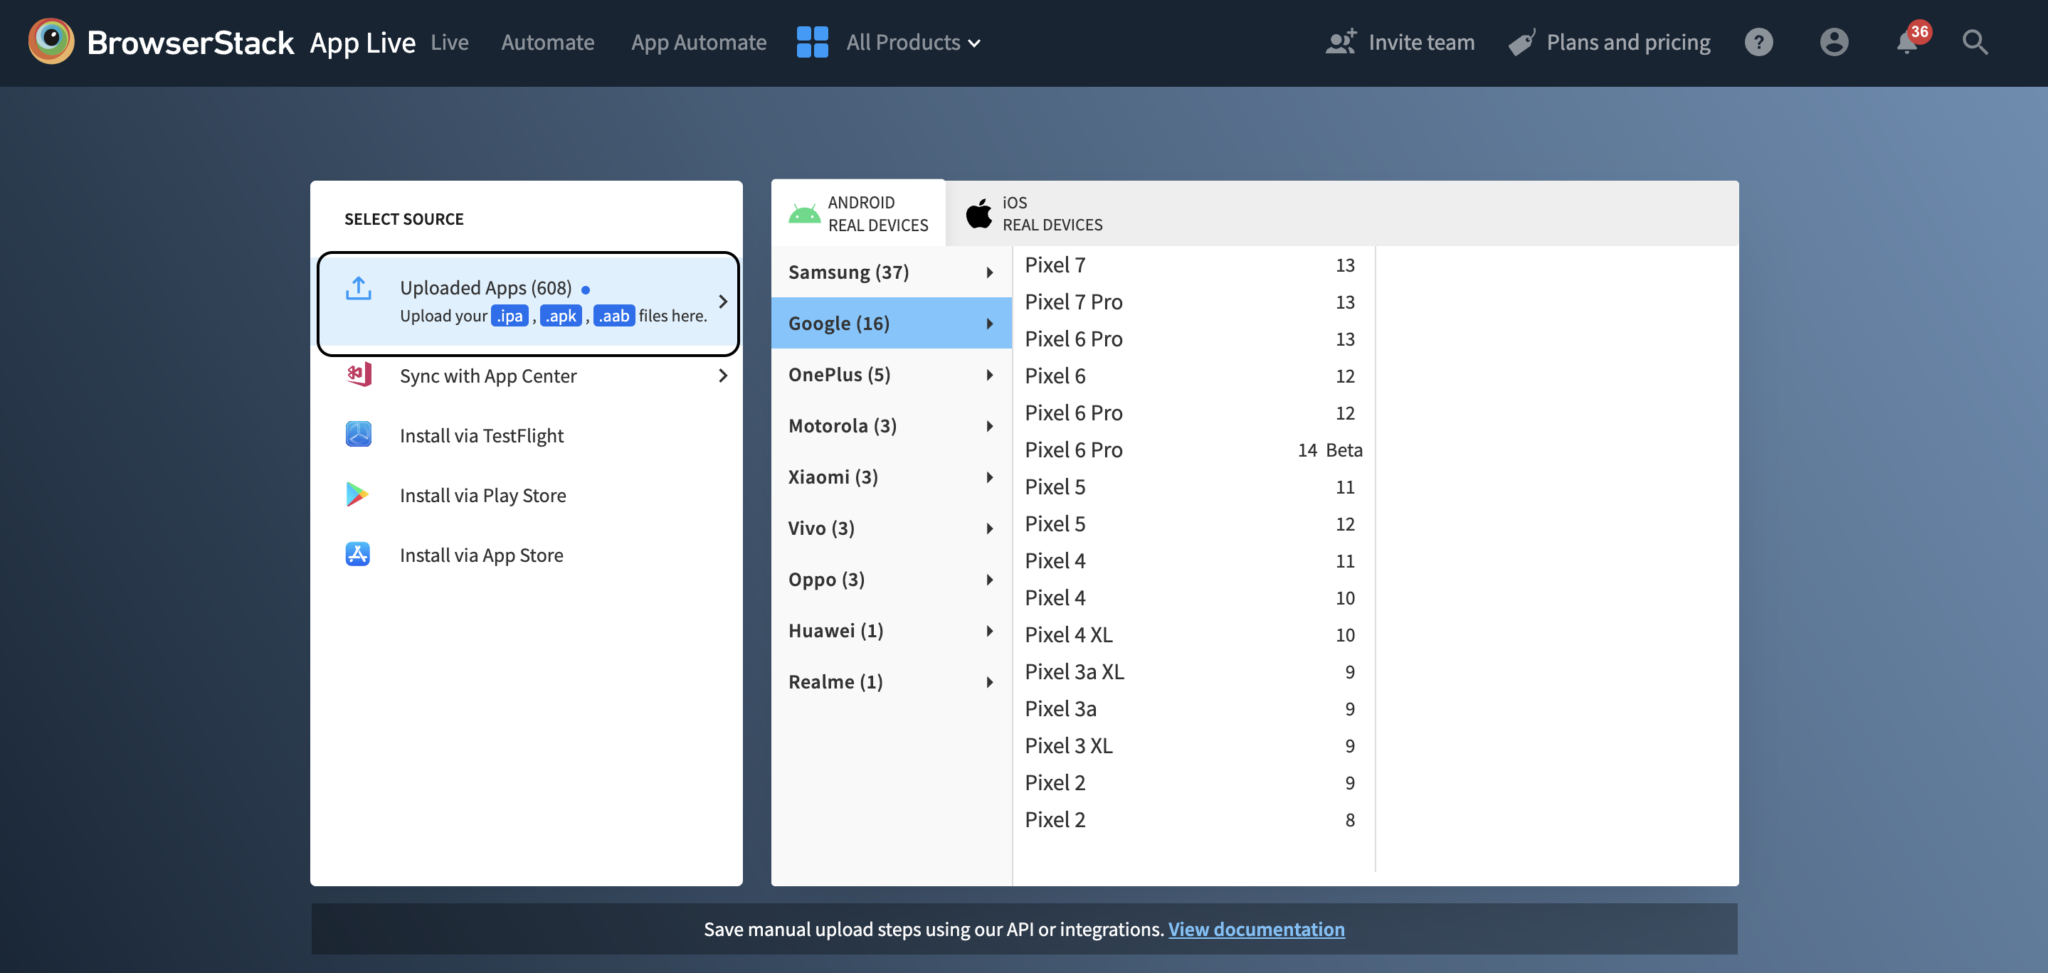2048x973 pixels.
Task: Select the Upload arrow icon for Uploaded Apps
Action: pos(358,287)
